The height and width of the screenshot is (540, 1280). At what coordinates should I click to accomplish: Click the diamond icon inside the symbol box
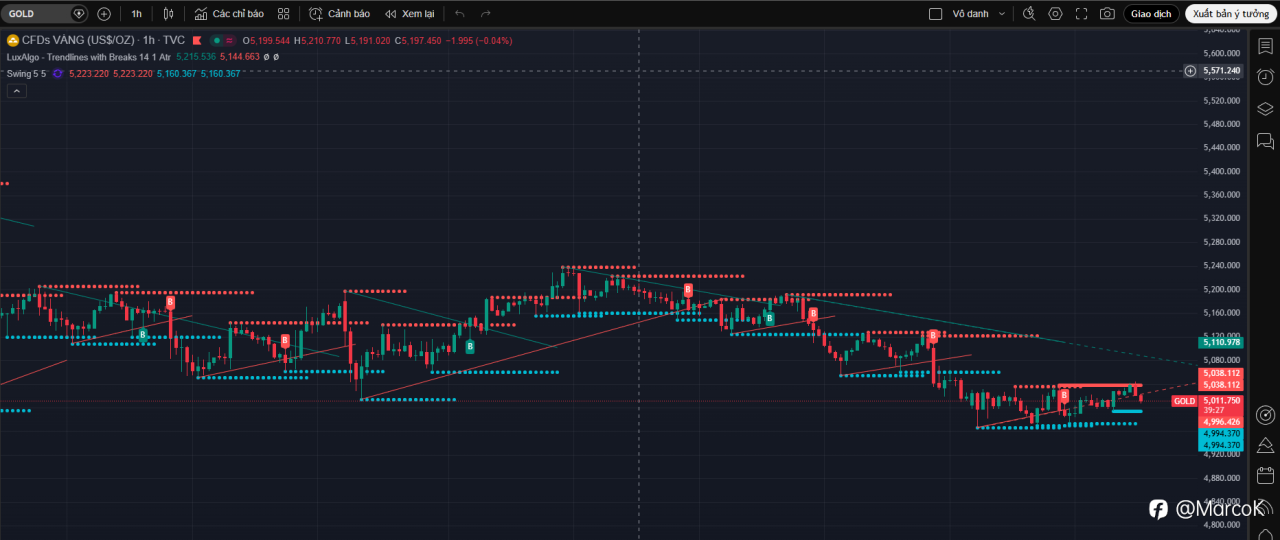pos(79,14)
